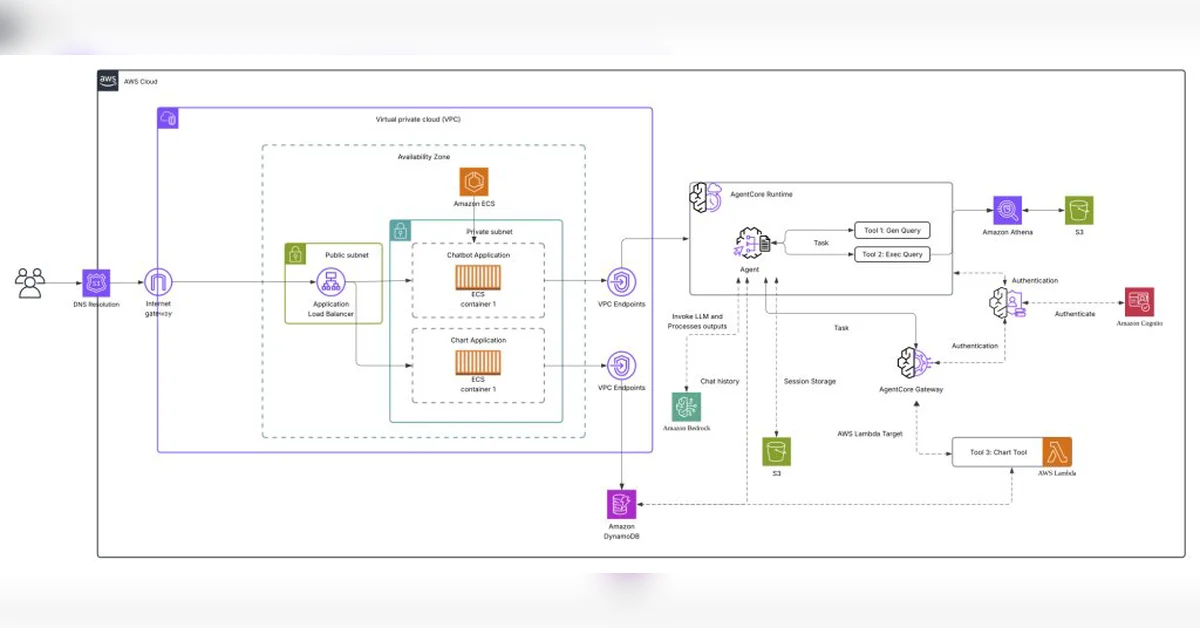1200x628 pixels.
Task: Click VPC Endpoints icon beside Chatbot Application
Action: tap(622, 282)
